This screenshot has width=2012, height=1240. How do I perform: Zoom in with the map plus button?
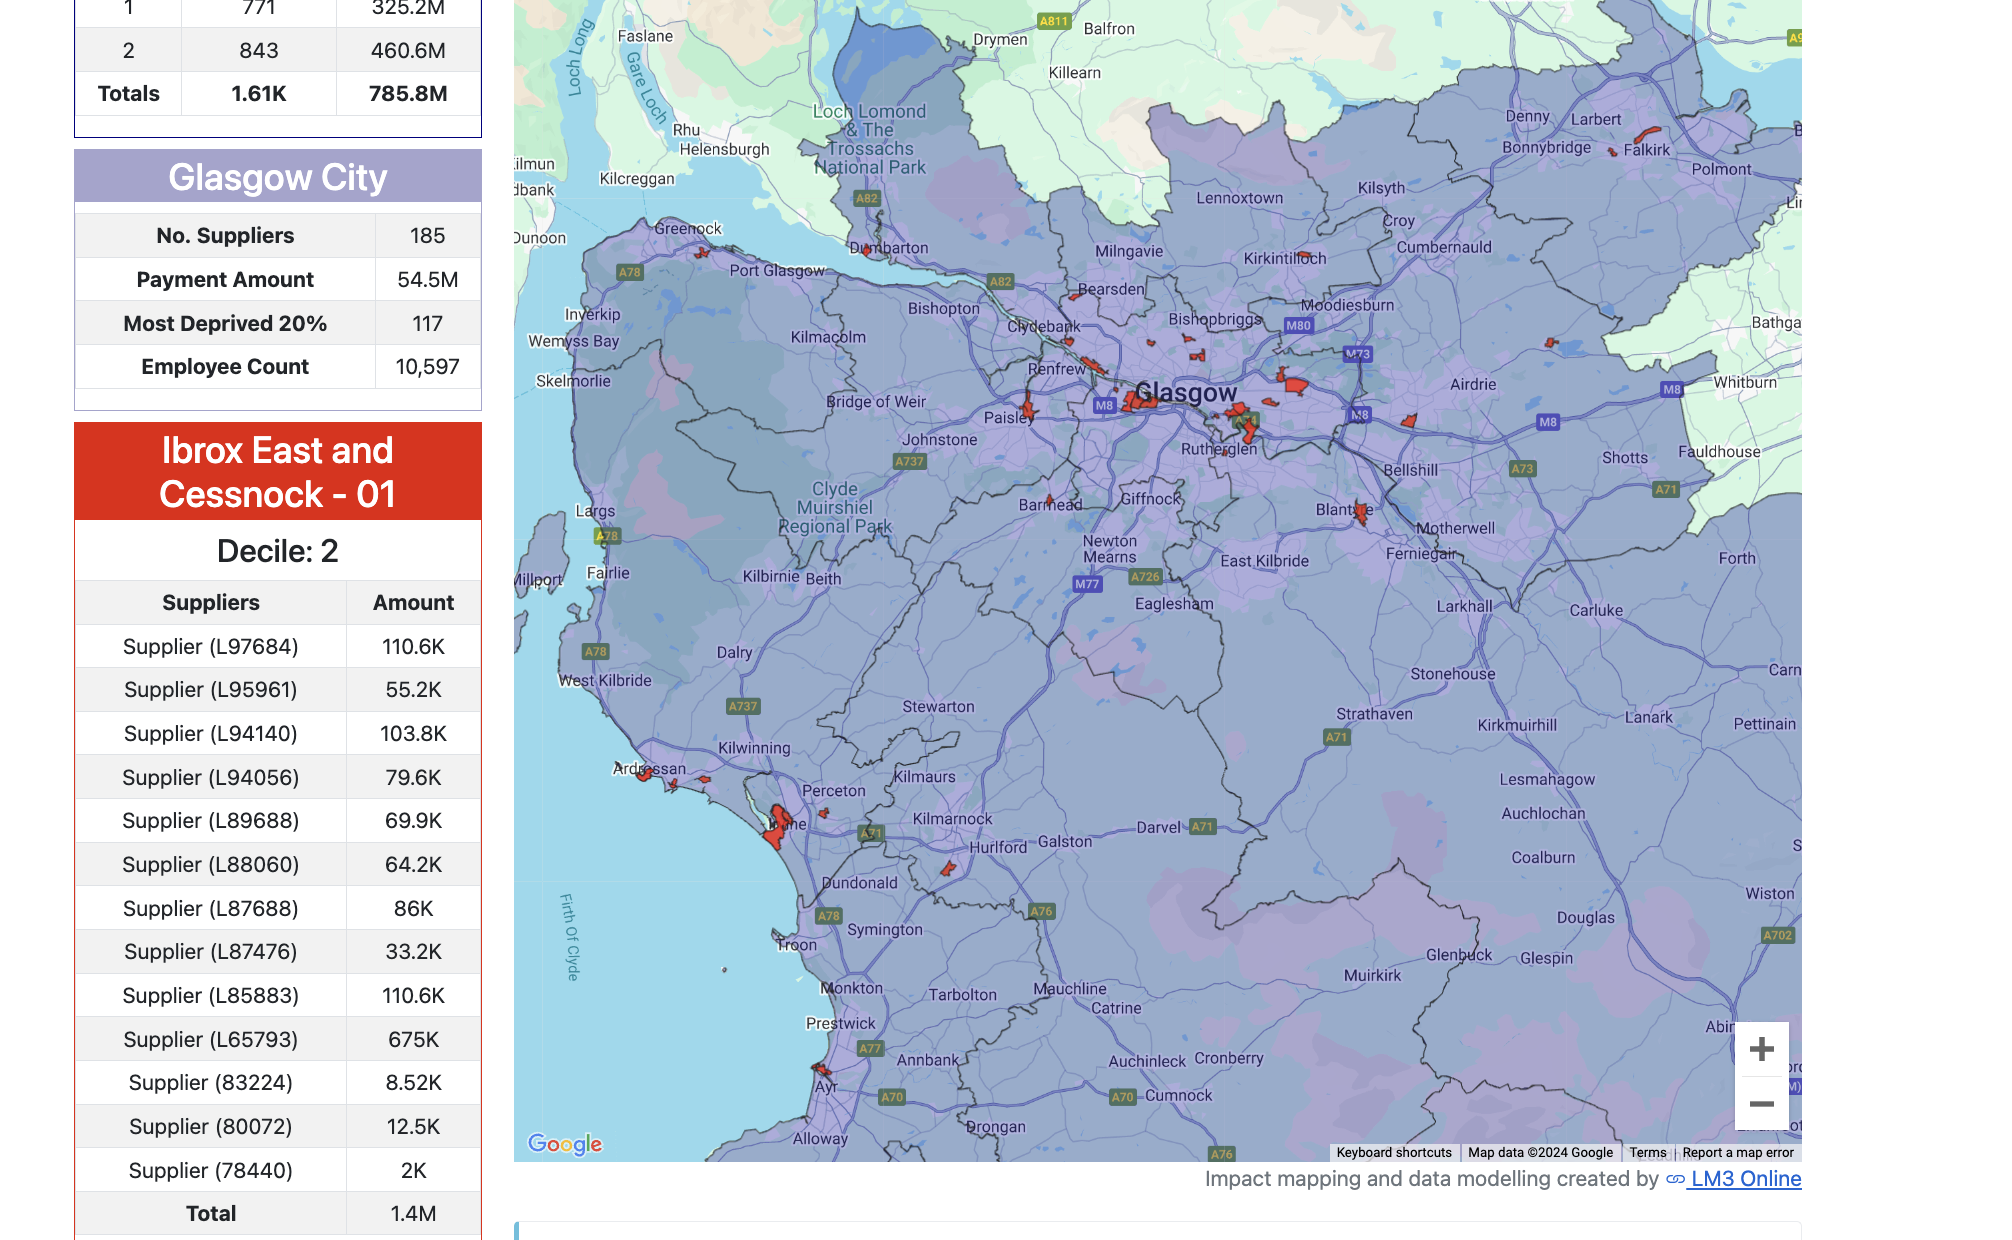1761,1049
